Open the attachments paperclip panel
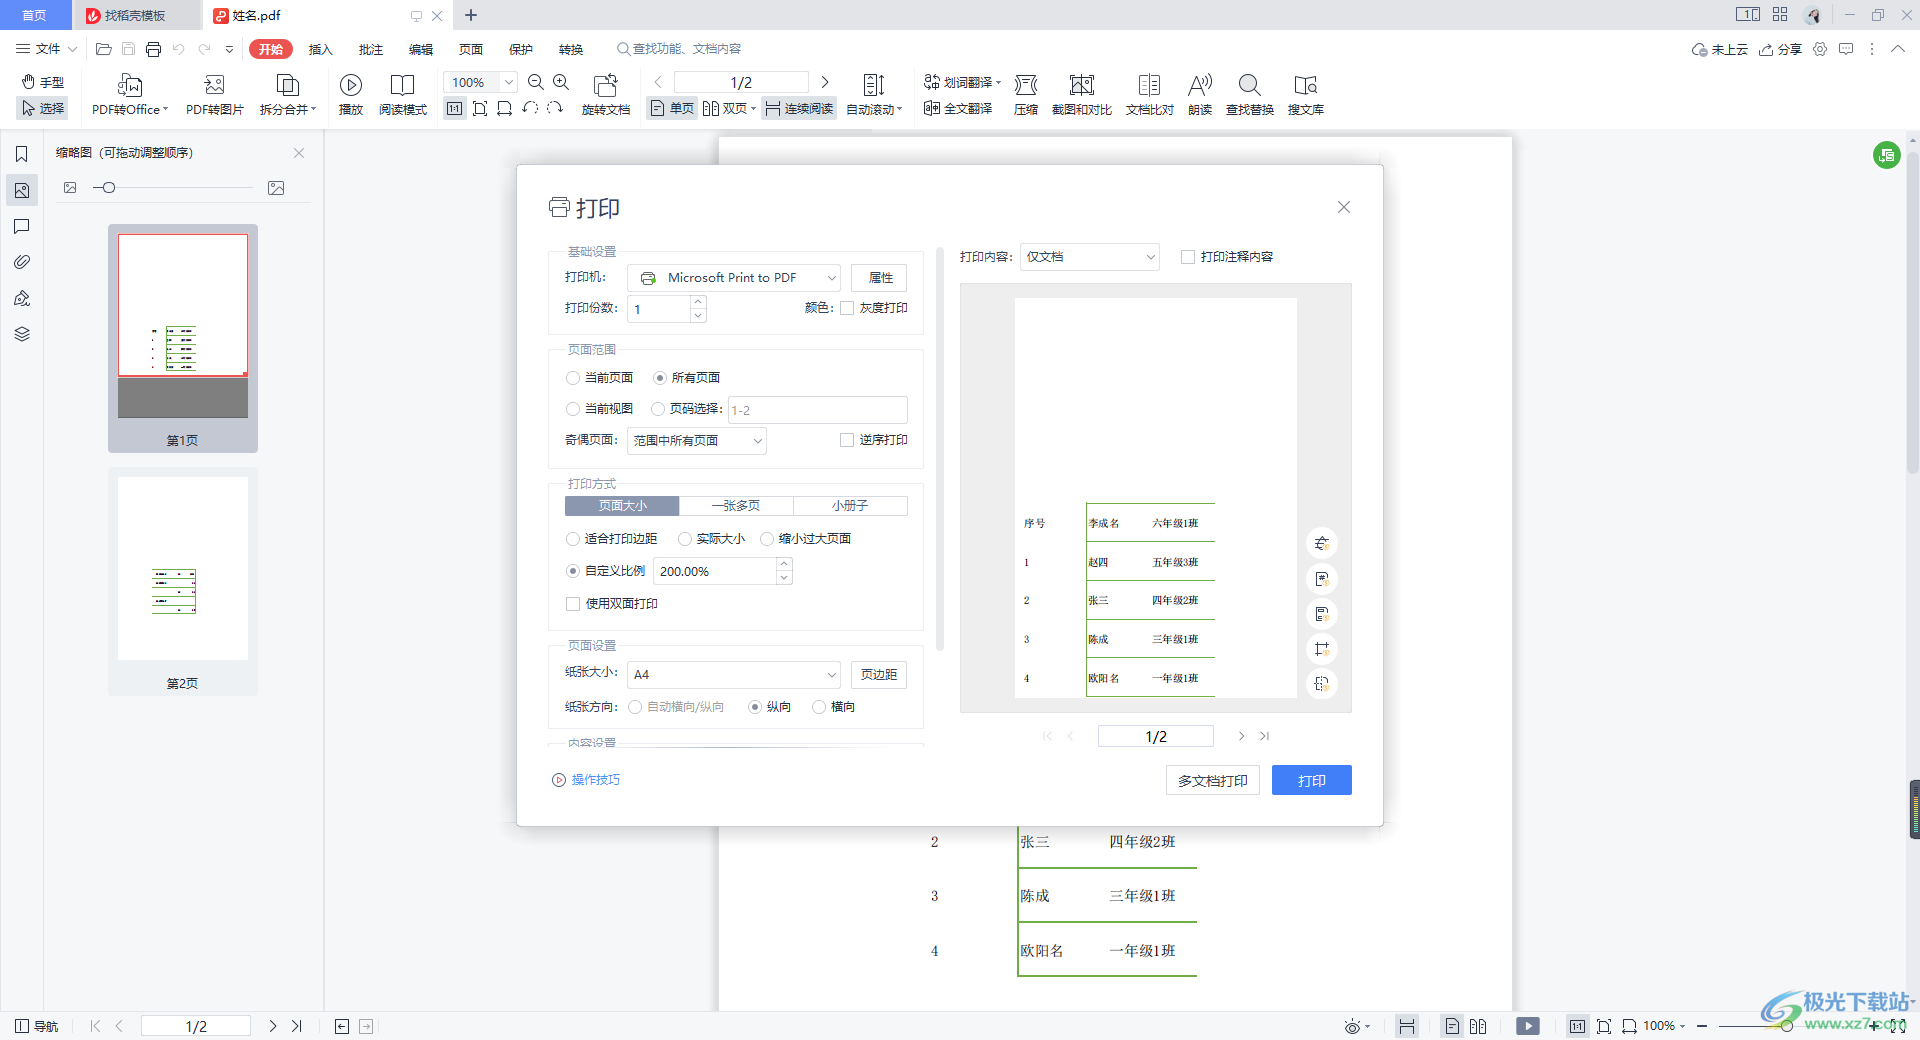The width and height of the screenshot is (1920, 1040). pyautogui.click(x=21, y=262)
